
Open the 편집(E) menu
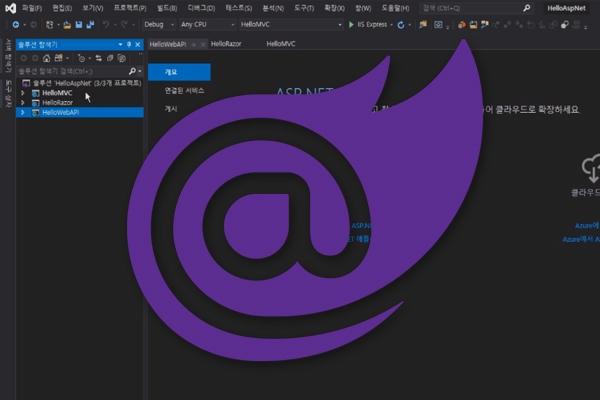click(x=62, y=8)
